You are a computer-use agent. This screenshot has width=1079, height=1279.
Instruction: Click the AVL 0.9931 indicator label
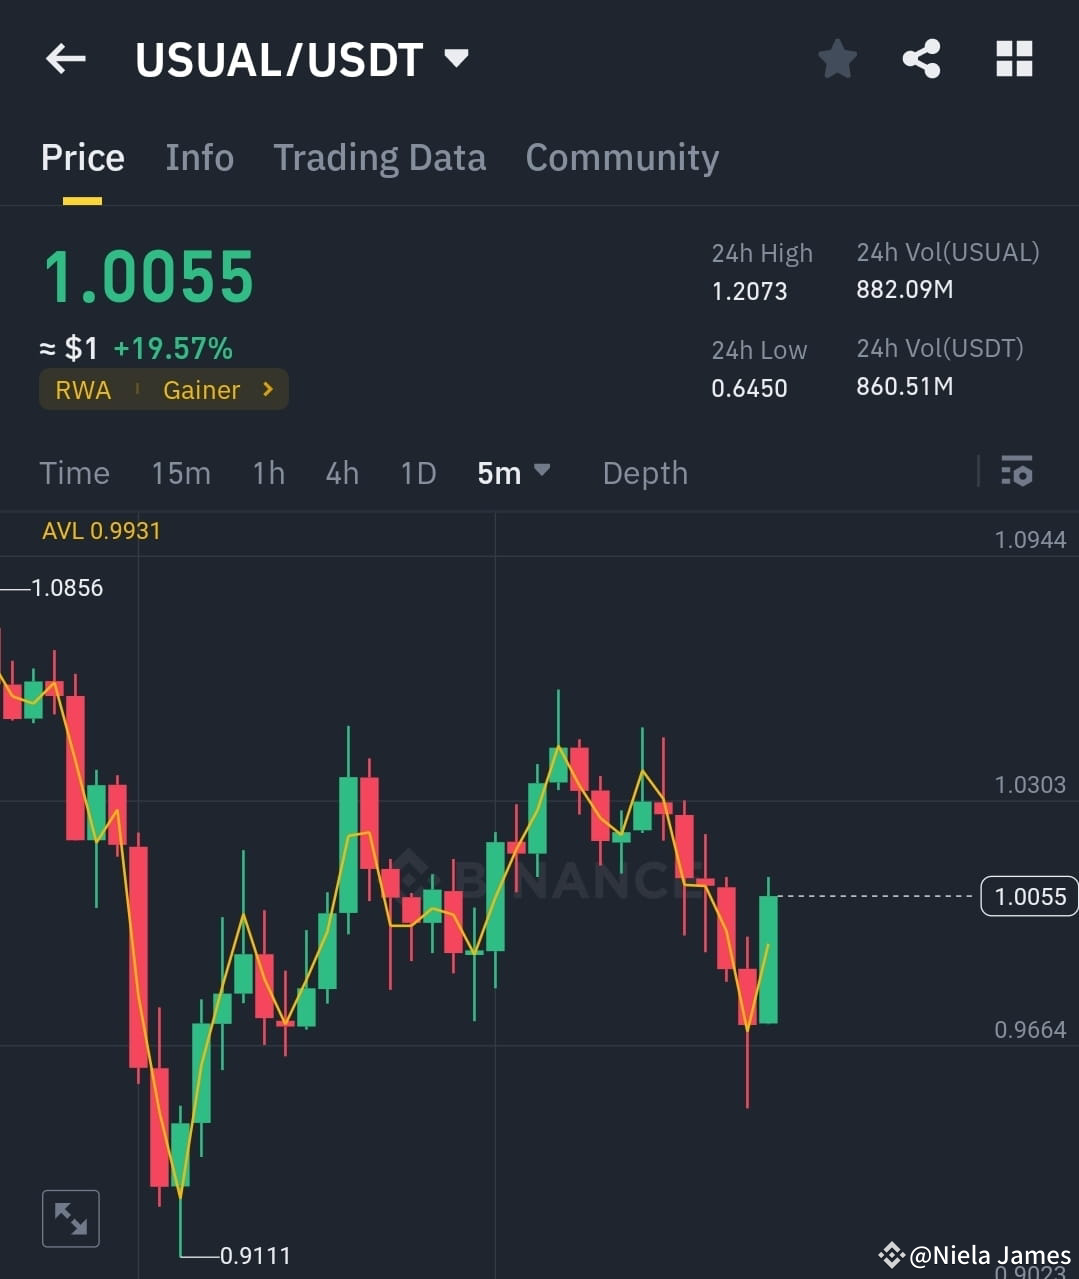101,531
